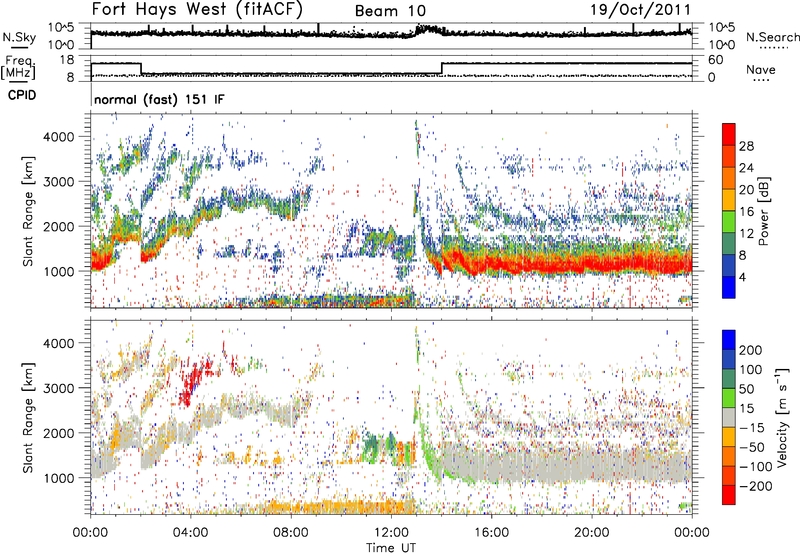This screenshot has width=800, height=554.
Task: Click the '4' power colorbar tick label
Action: (743, 277)
